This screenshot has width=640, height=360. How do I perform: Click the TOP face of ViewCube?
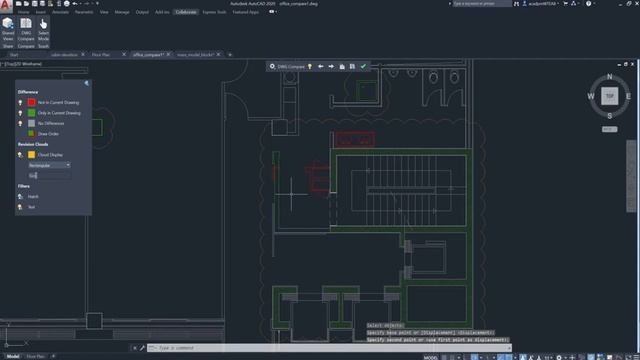coord(609,96)
